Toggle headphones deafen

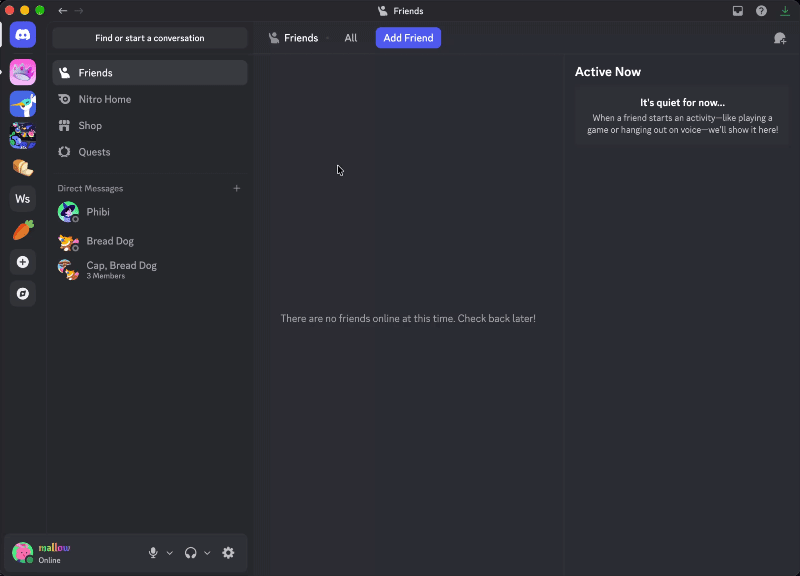191,553
